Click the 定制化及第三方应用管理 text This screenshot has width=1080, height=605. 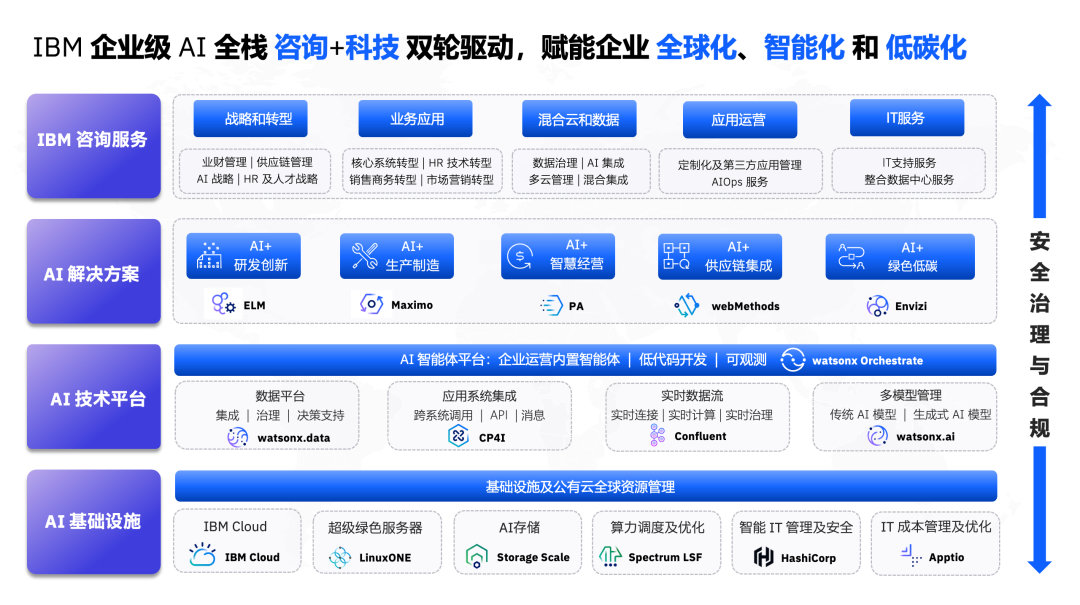740,165
